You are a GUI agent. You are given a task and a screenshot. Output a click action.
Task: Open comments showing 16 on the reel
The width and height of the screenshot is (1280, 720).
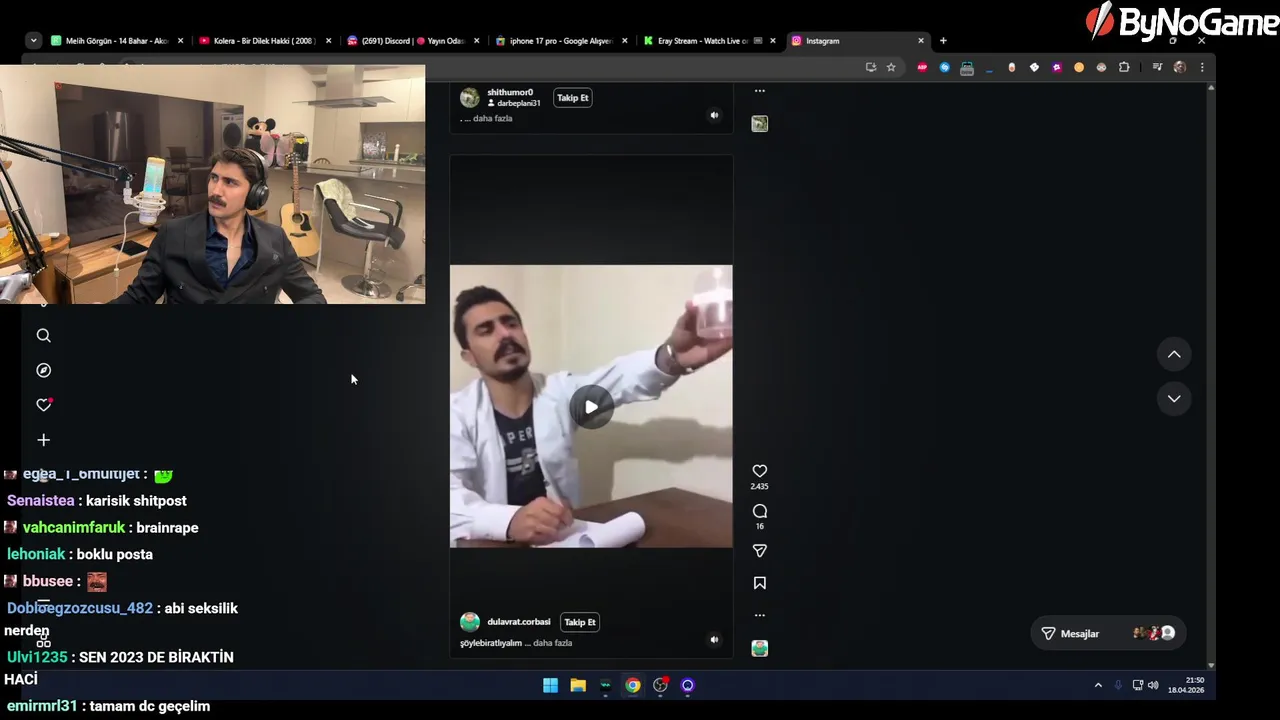point(760,511)
